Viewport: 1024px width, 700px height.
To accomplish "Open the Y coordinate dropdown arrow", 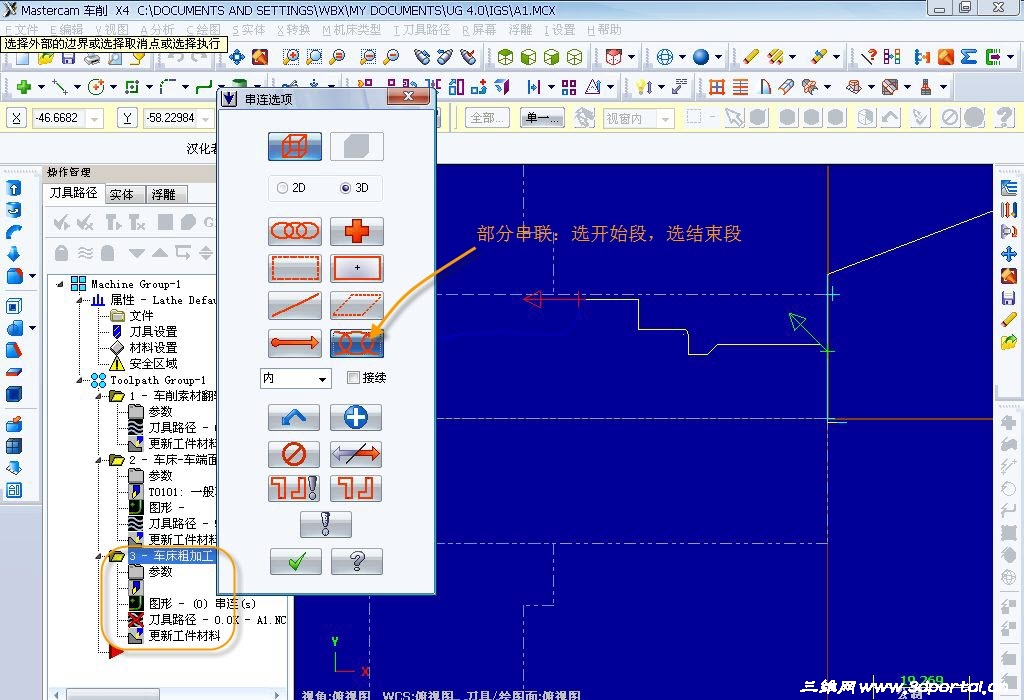I will 206,118.
